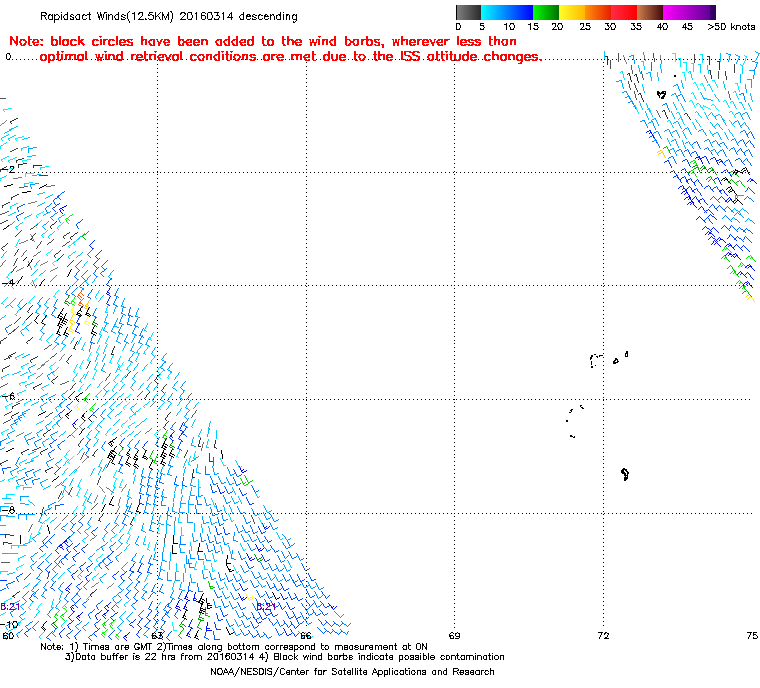The width and height of the screenshot is (760, 688).
Task: Click the magenta 40-45 knots color segment
Action: pyautogui.click(x=676, y=12)
